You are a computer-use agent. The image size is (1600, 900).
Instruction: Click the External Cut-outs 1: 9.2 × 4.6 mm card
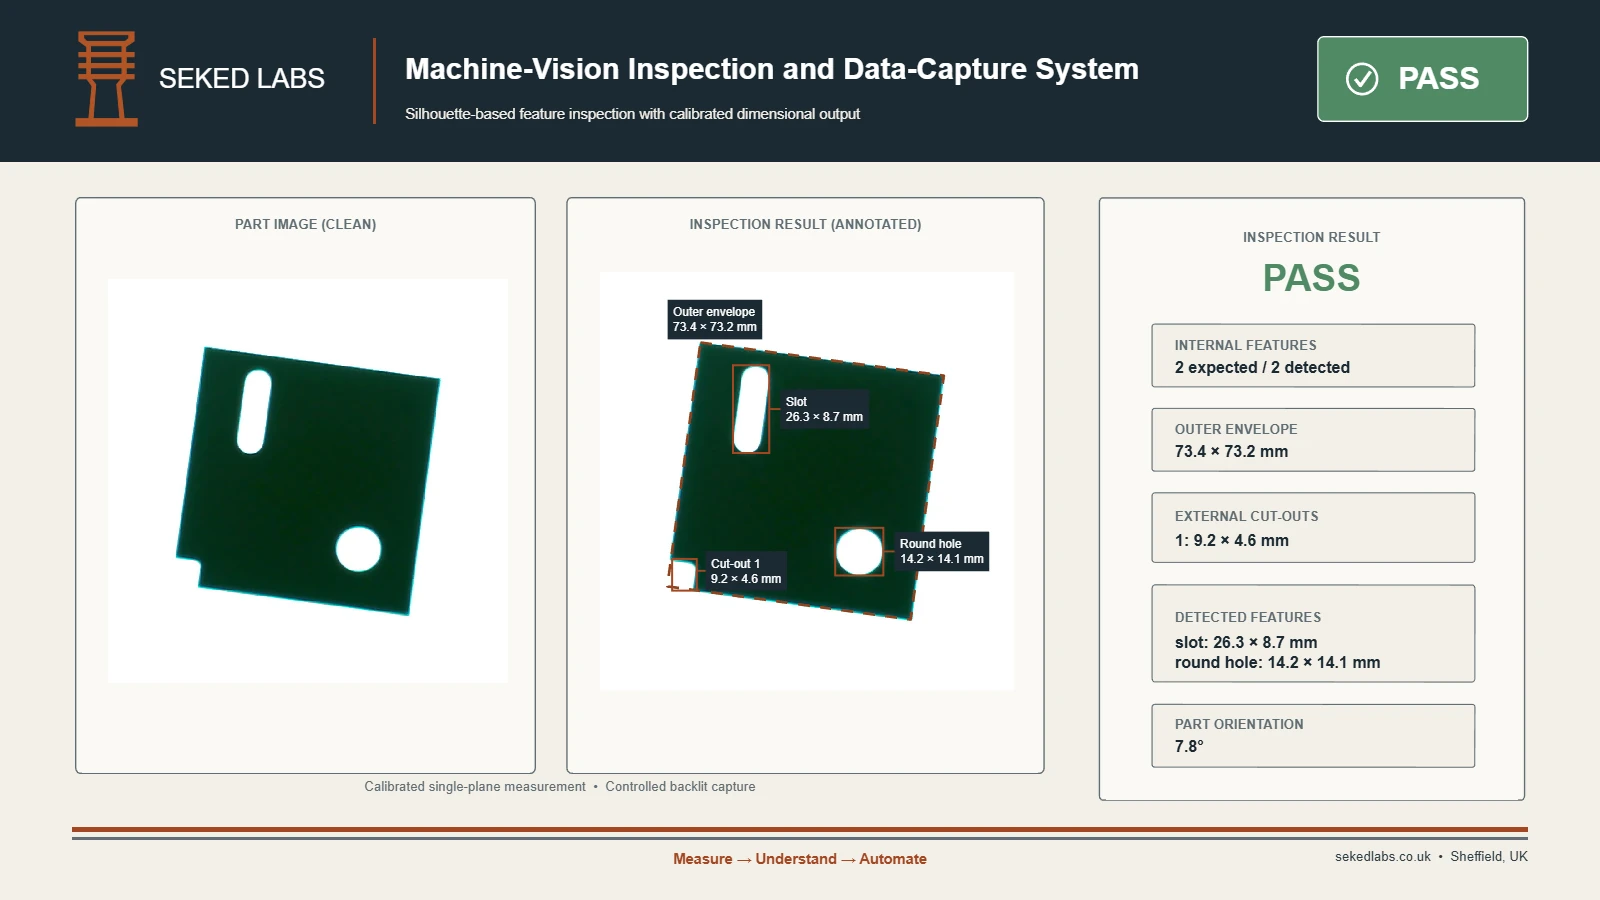[x=1313, y=528]
